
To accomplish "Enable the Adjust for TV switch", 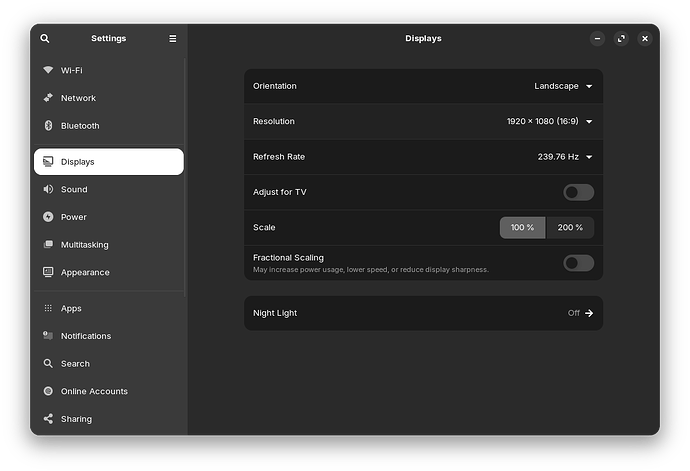I will (578, 192).
